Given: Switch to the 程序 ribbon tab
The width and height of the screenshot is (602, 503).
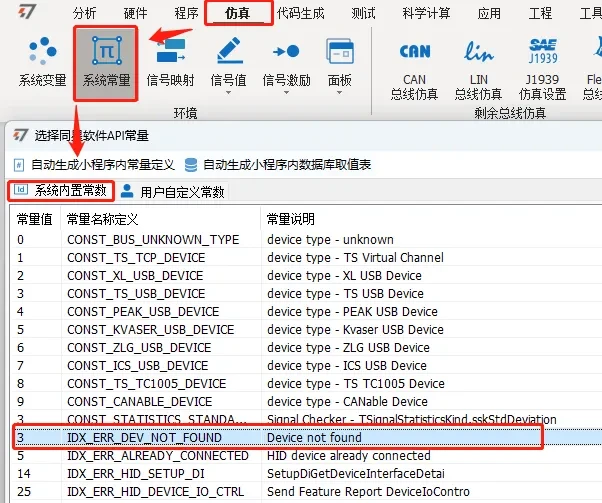Looking at the screenshot, I should click(x=187, y=13).
